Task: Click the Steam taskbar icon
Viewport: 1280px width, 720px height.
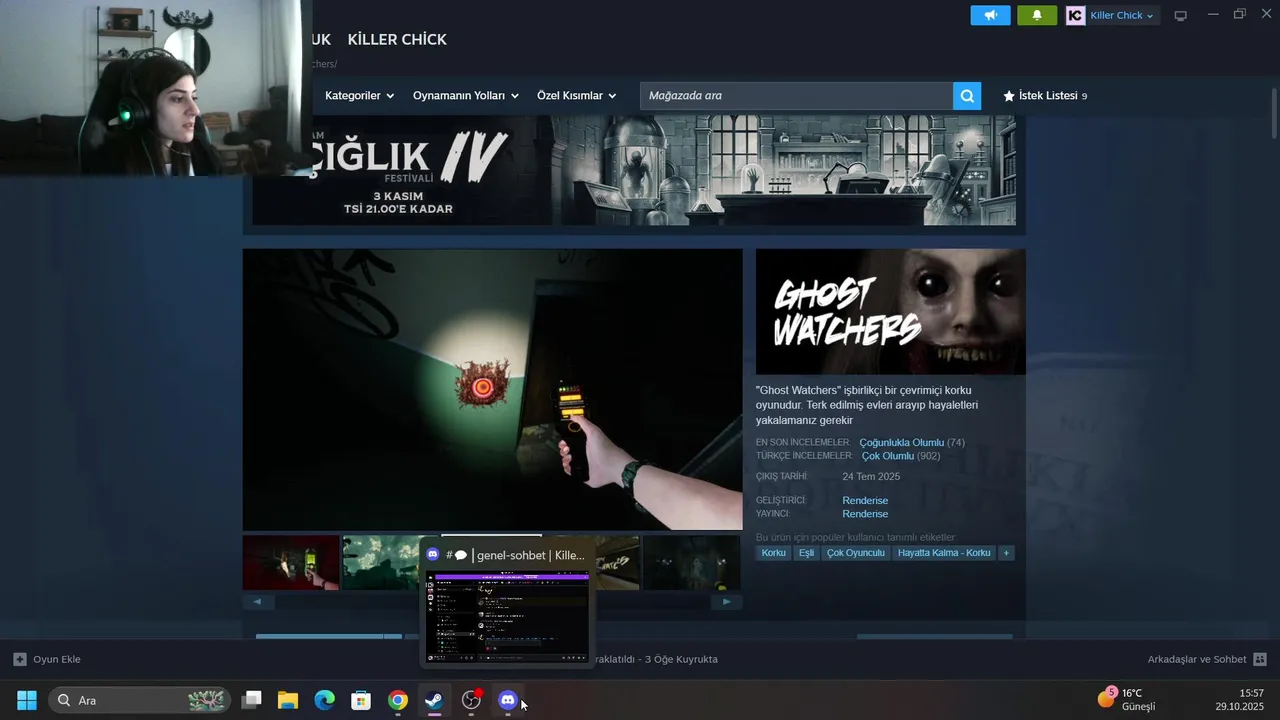Action: tap(434, 700)
